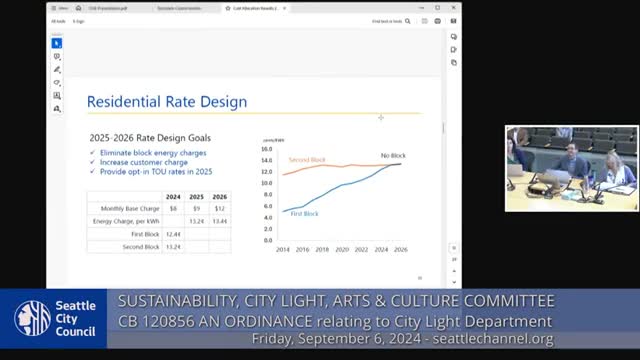This screenshot has width=640, height=360.
Task: Click the presenter webcam video inset
Action: coord(571,169)
